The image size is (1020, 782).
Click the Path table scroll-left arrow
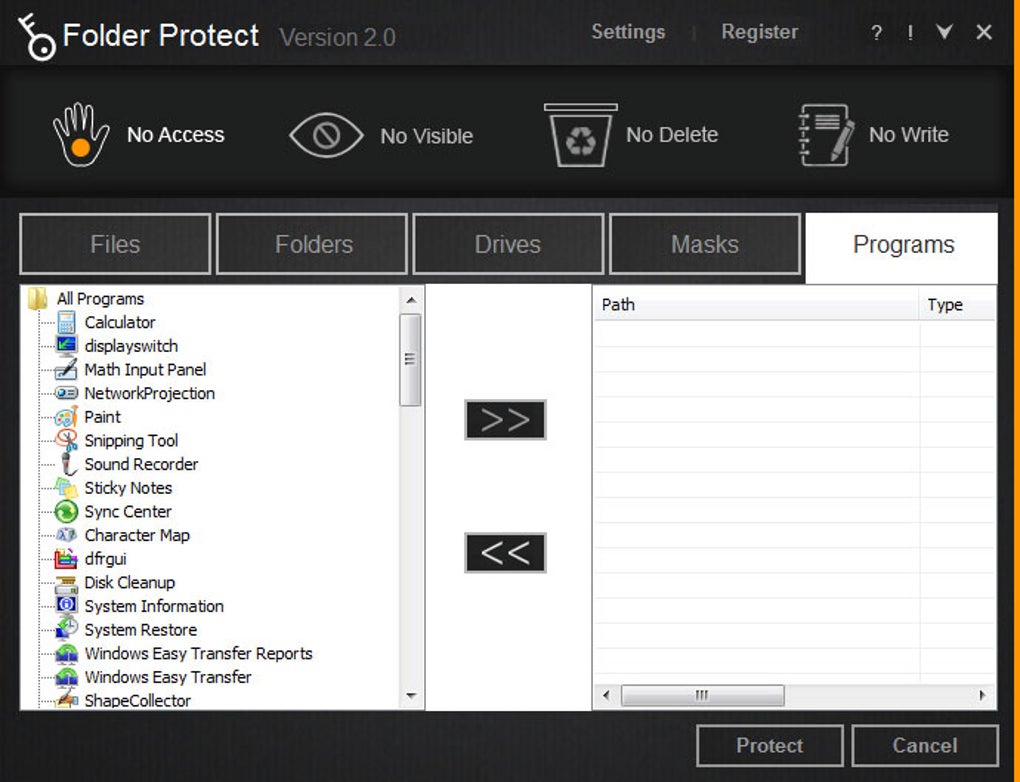point(606,695)
